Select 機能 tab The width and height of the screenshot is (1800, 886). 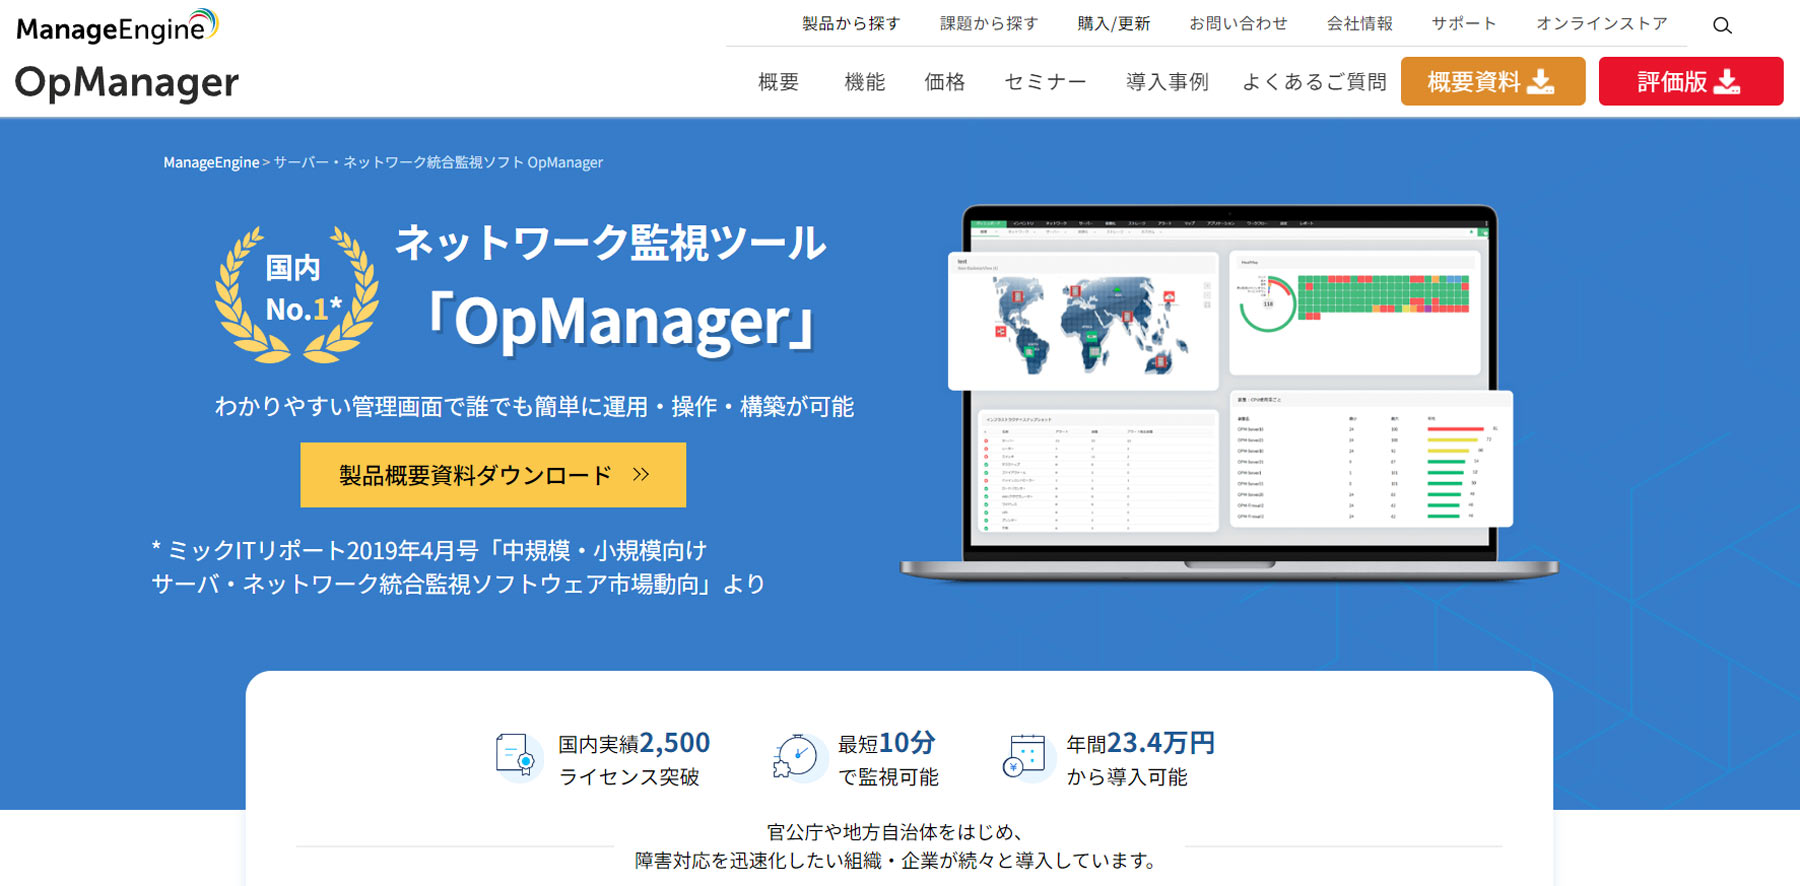click(x=864, y=82)
